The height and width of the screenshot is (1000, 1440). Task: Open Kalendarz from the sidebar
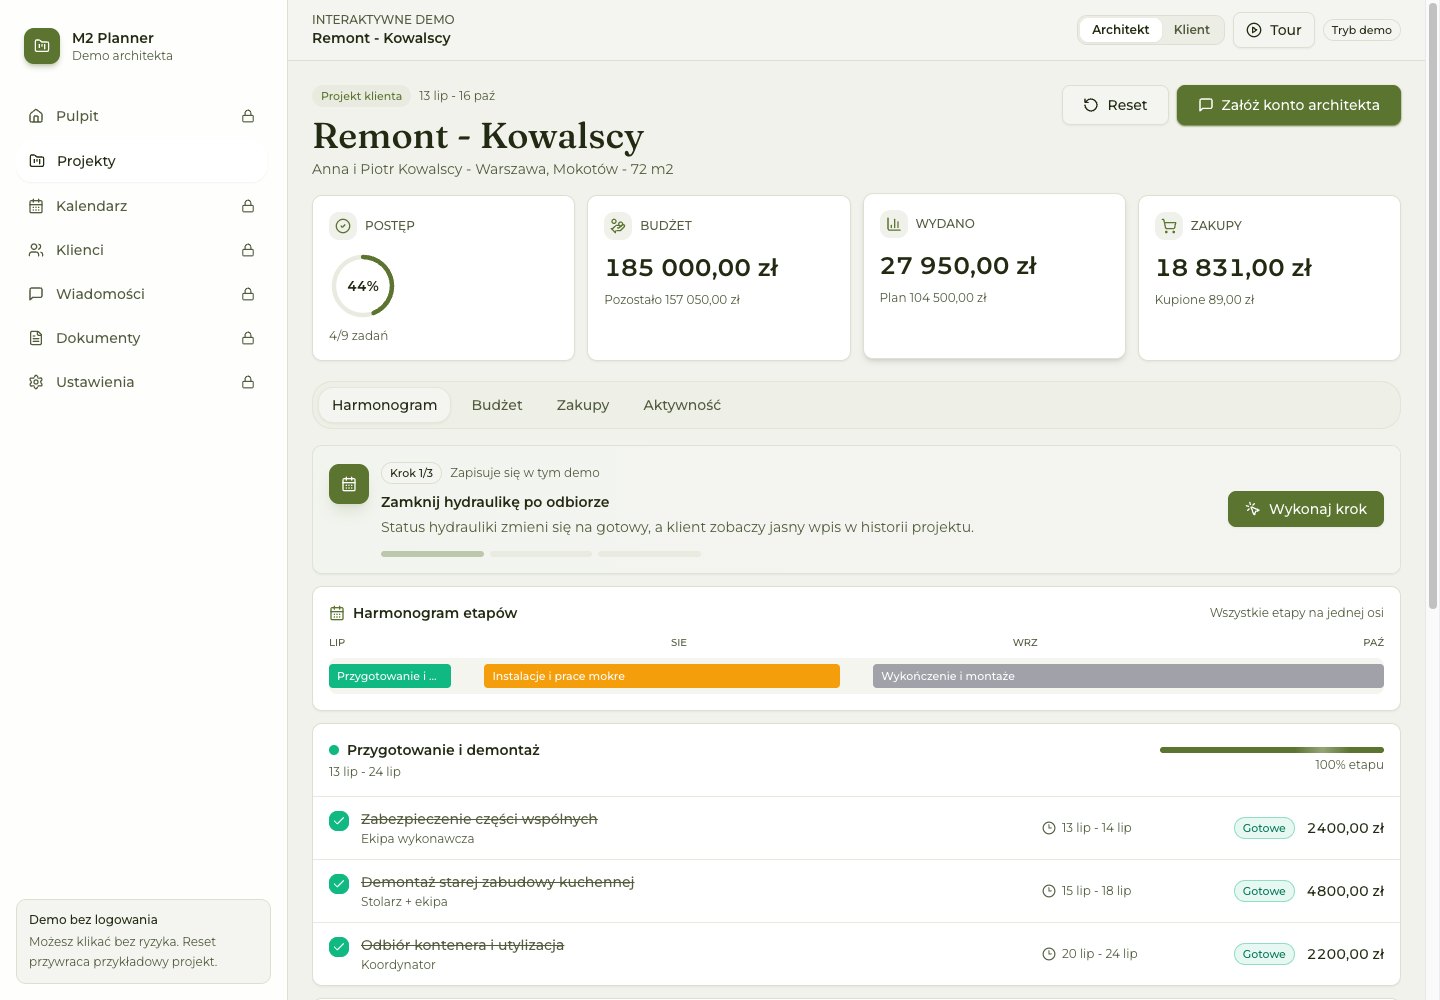coord(142,206)
